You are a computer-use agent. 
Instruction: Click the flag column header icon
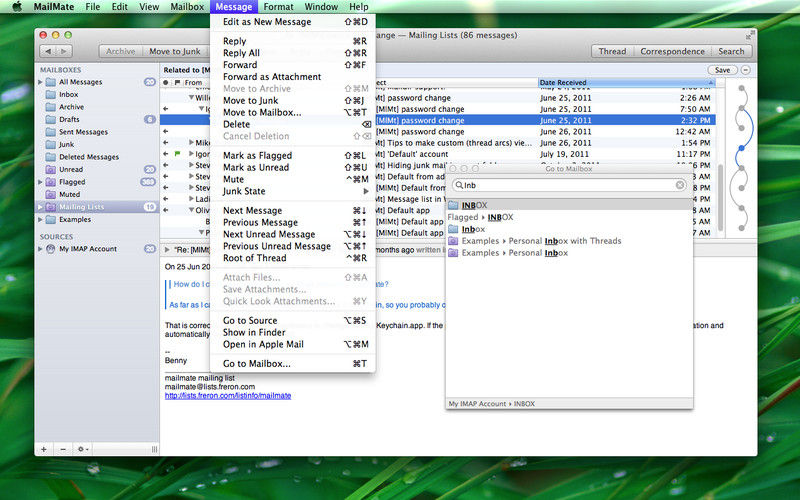177,83
